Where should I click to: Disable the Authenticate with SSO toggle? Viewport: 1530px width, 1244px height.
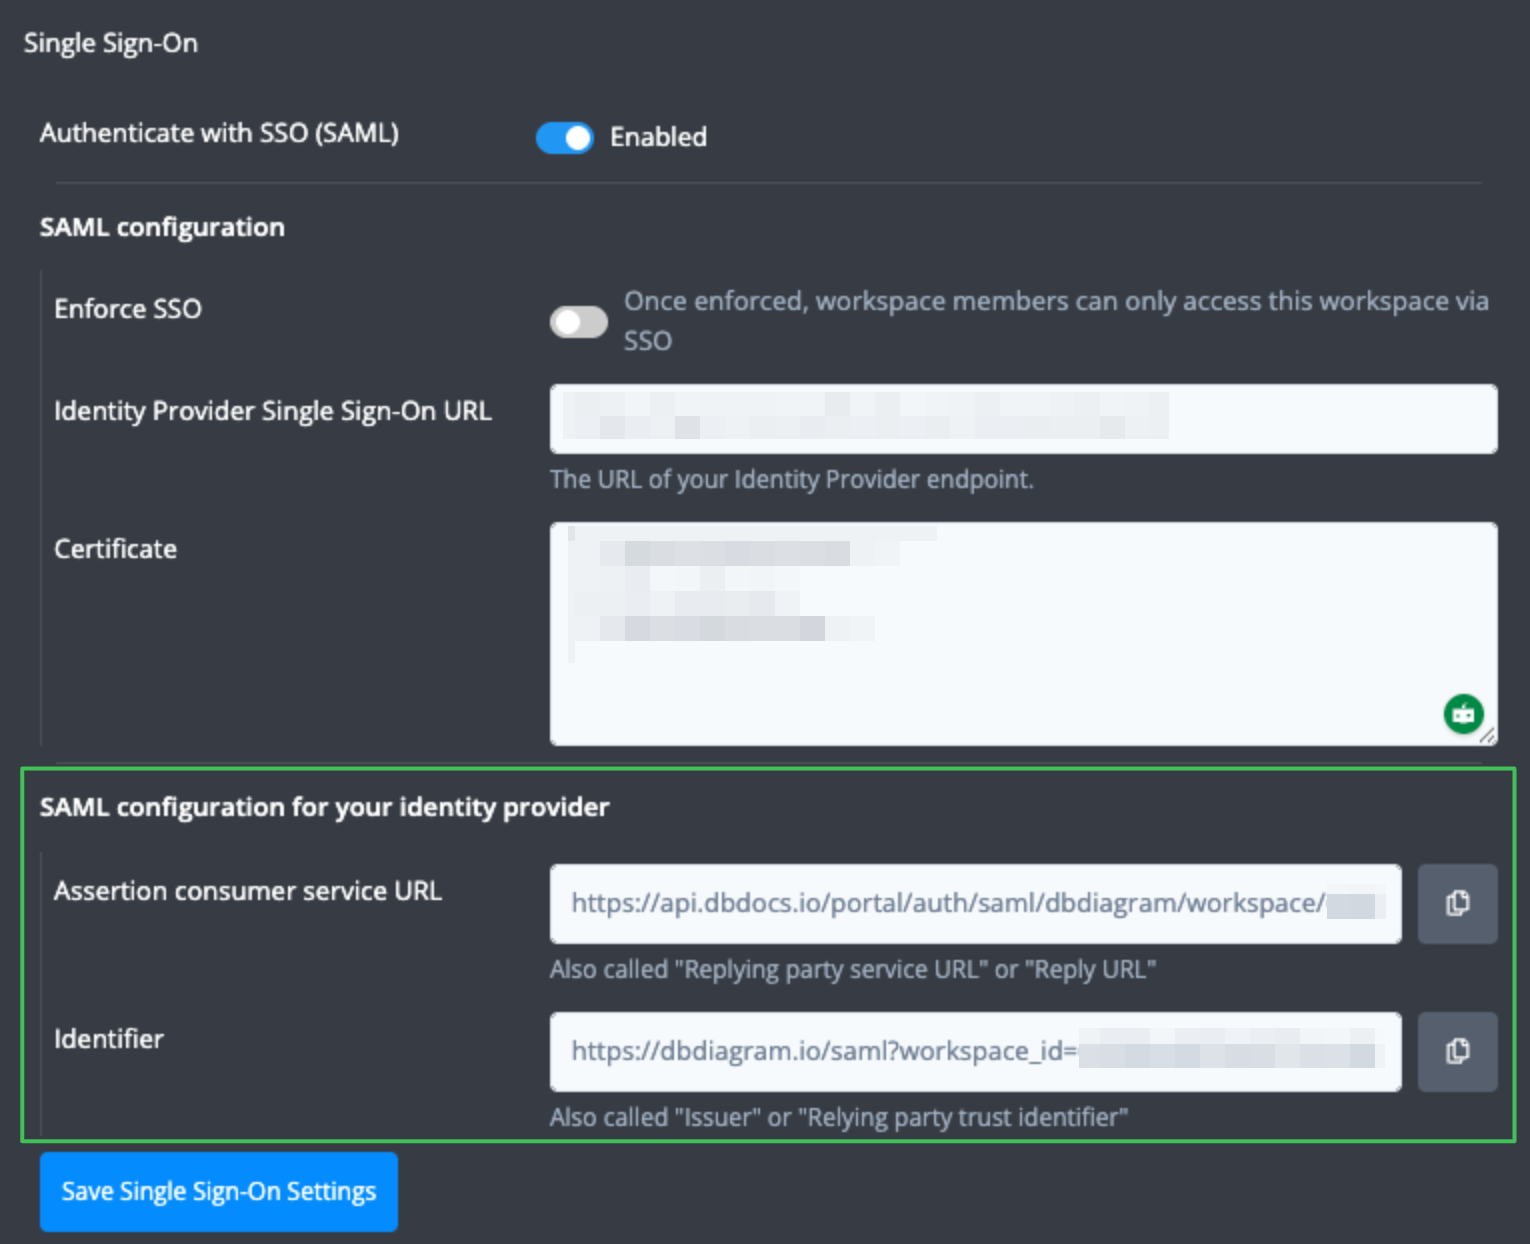point(564,138)
